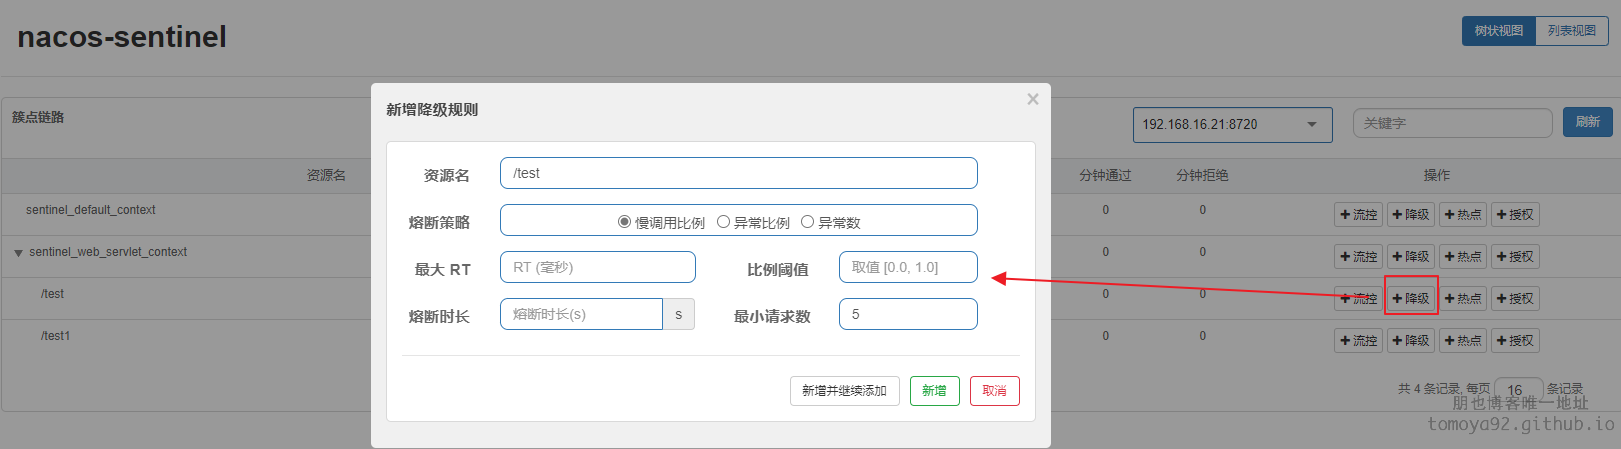1621x449 pixels.
Task: Collapse the sentinel_web_servlet_context tree node
Action: coord(18,253)
